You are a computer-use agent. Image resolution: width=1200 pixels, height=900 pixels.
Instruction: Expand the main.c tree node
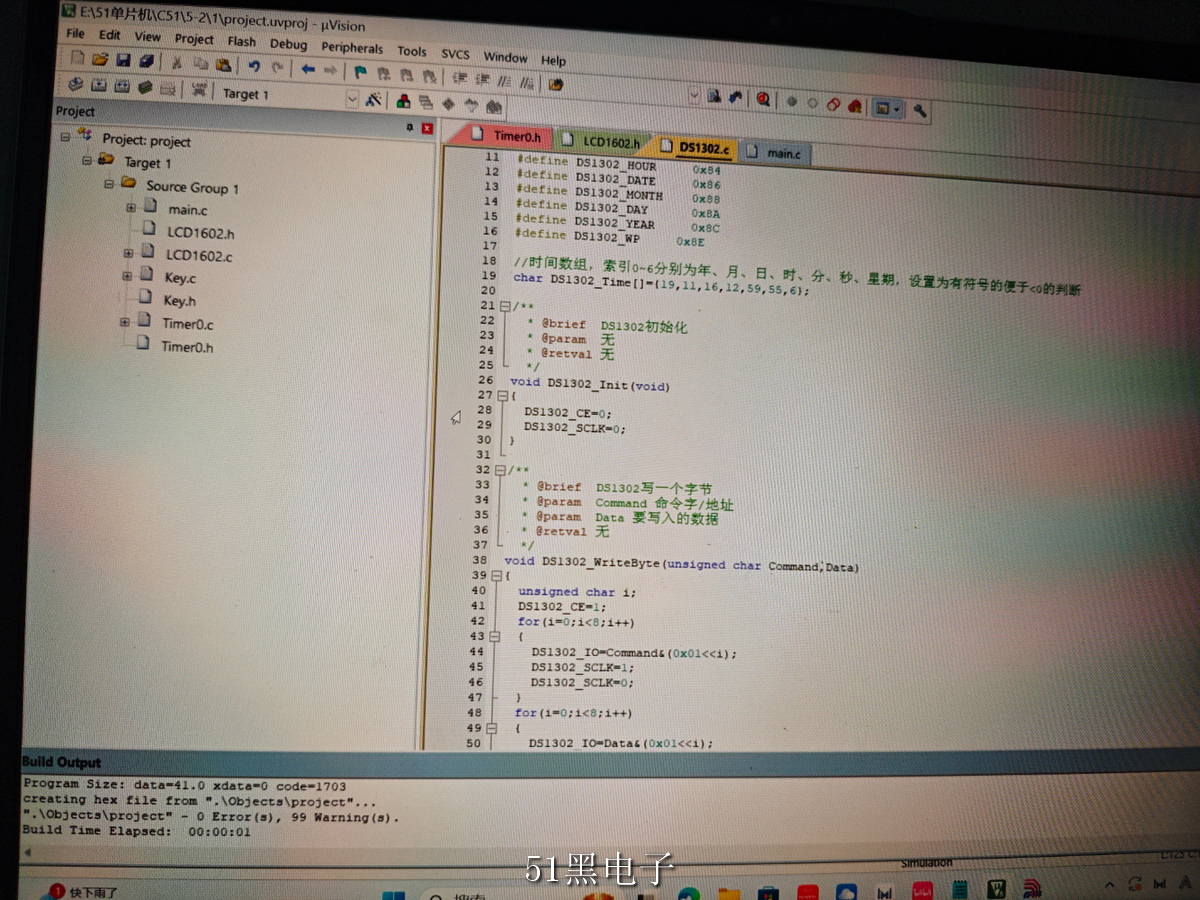[x=131, y=208]
